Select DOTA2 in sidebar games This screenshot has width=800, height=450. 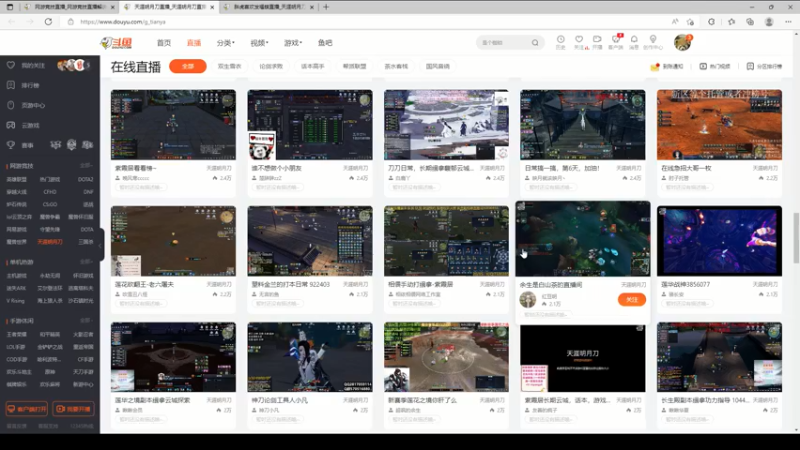click(x=85, y=180)
